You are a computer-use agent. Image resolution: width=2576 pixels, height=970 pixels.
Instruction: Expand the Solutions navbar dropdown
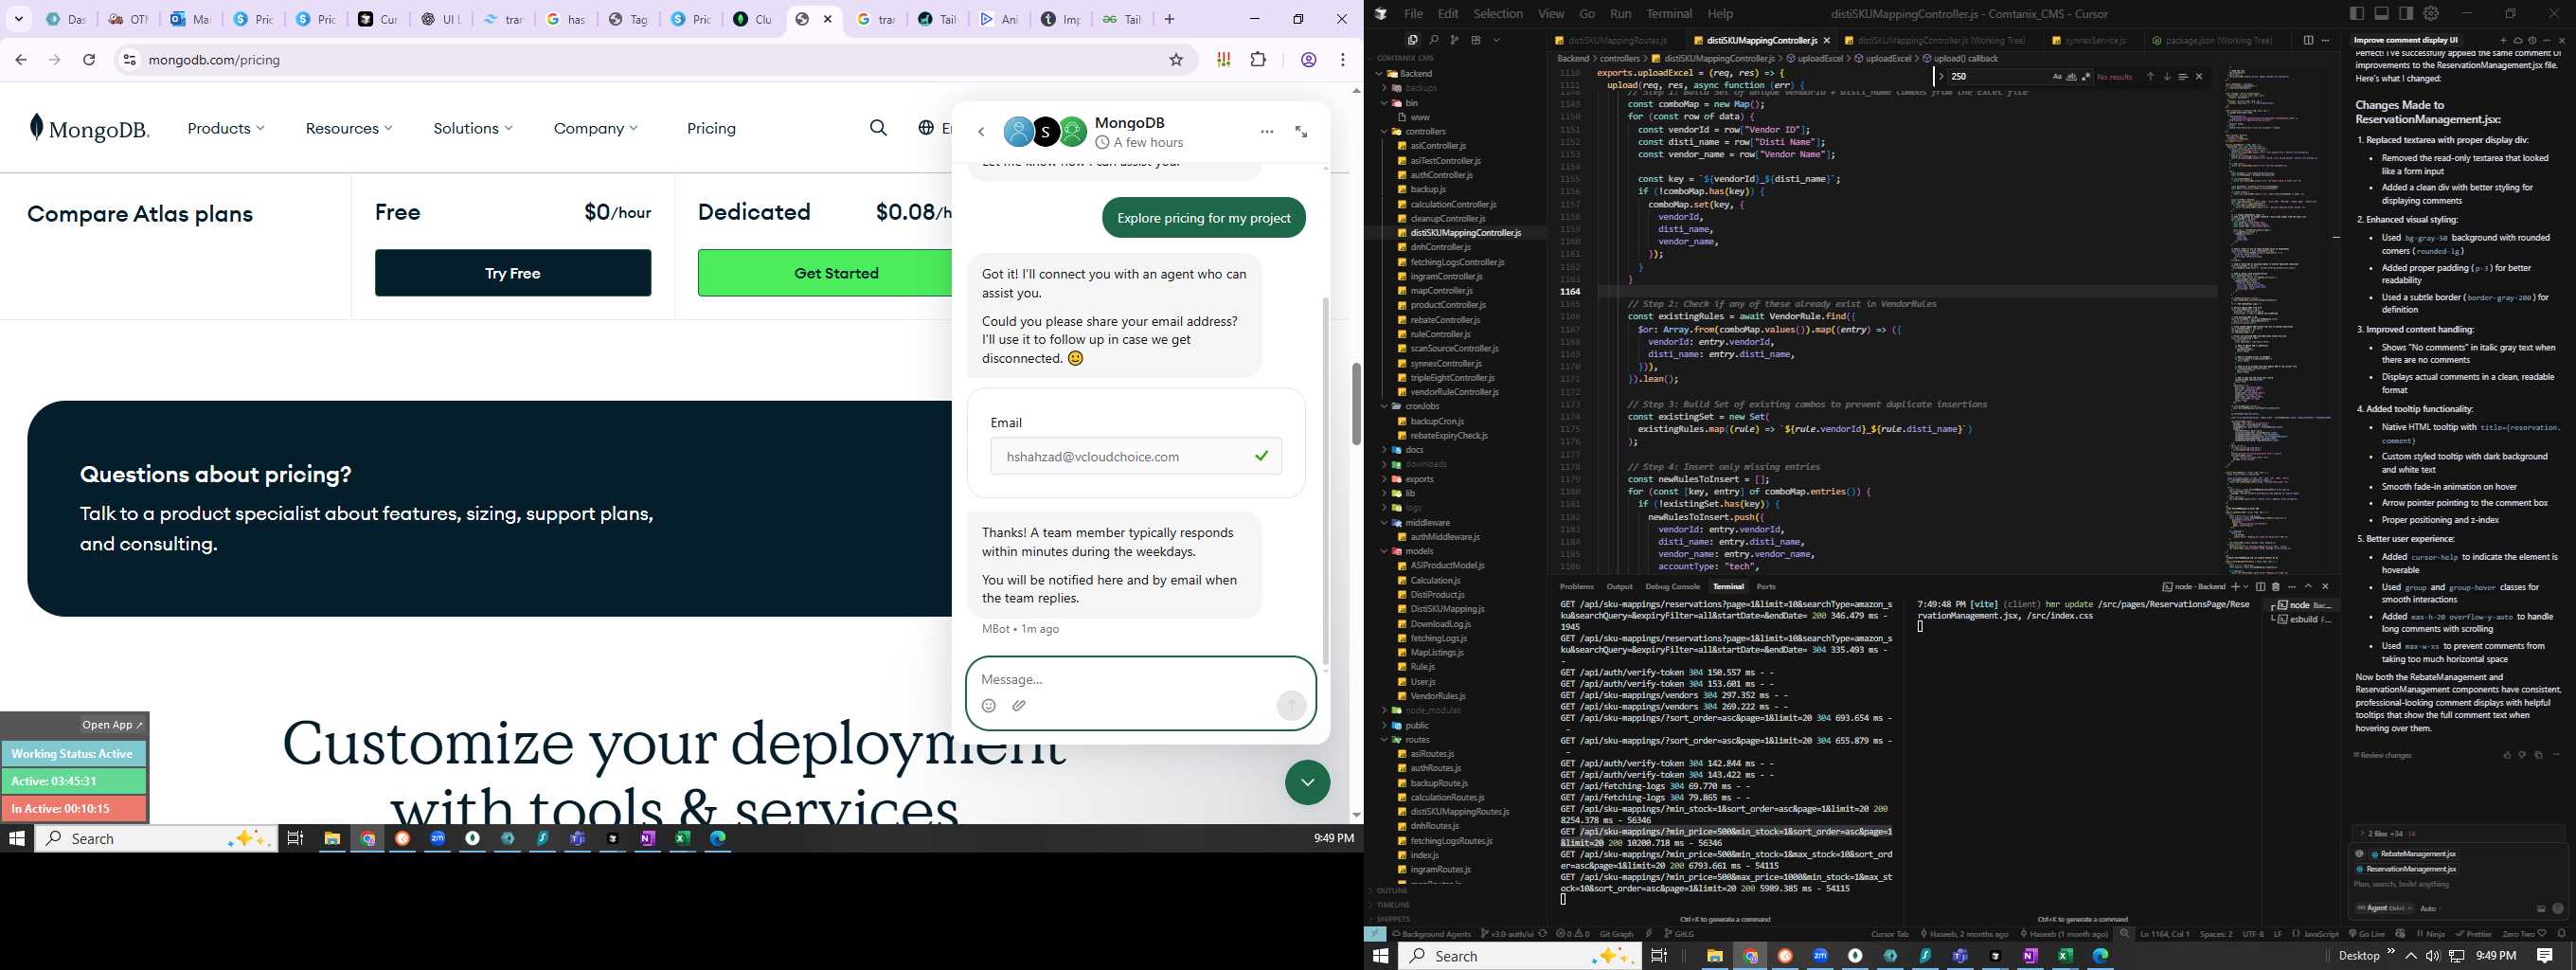click(473, 128)
